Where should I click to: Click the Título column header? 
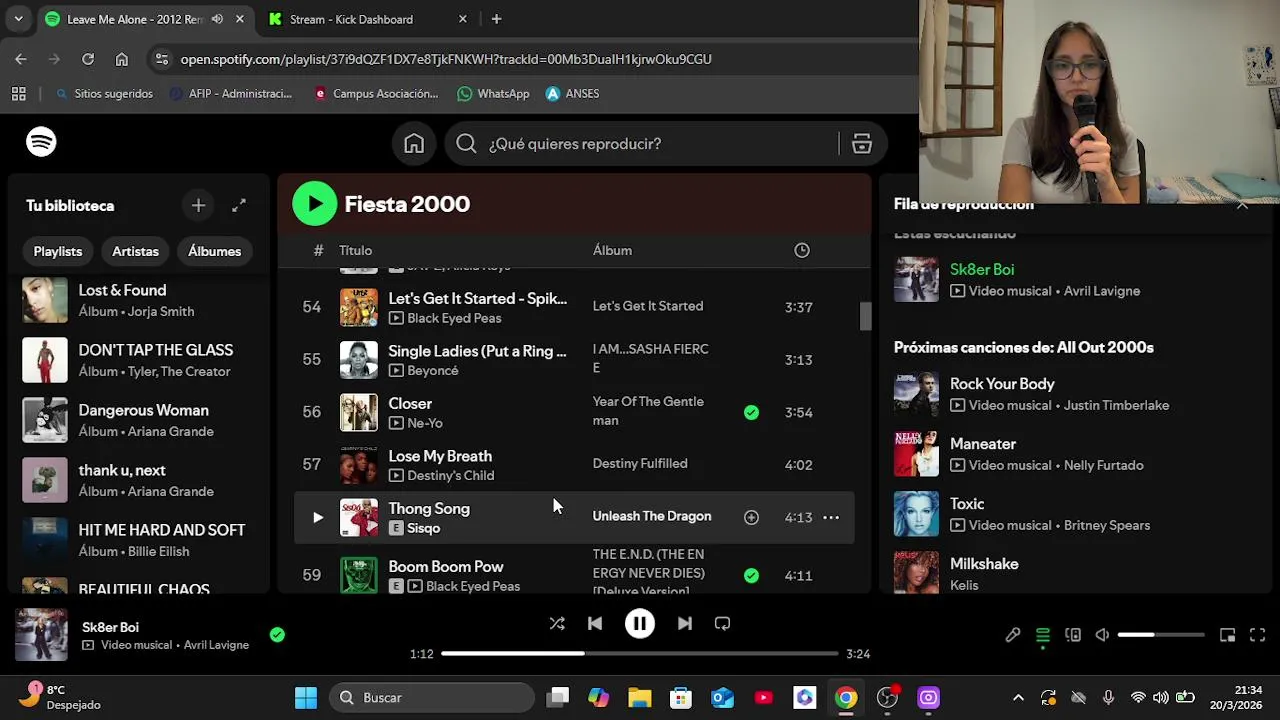tap(355, 250)
